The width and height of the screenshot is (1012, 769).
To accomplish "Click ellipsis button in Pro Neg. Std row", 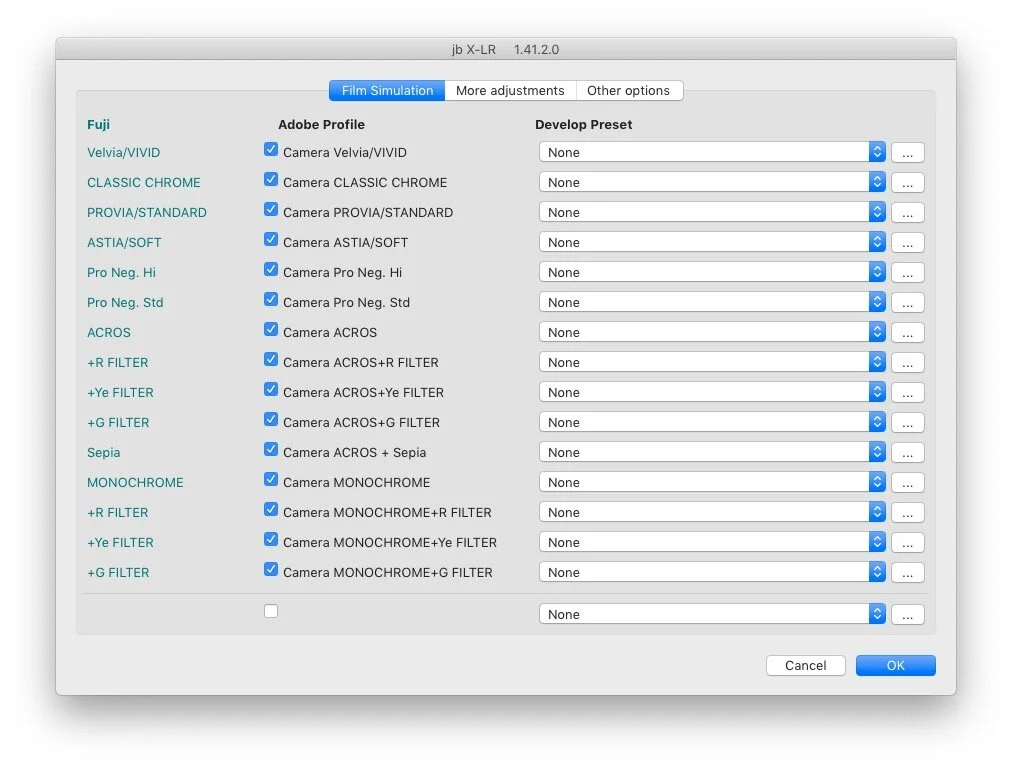I will (x=907, y=303).
